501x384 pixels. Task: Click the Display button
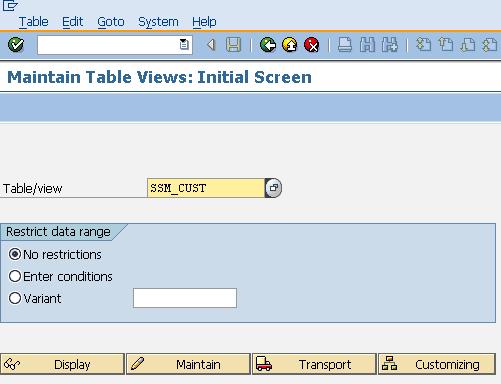62,364
